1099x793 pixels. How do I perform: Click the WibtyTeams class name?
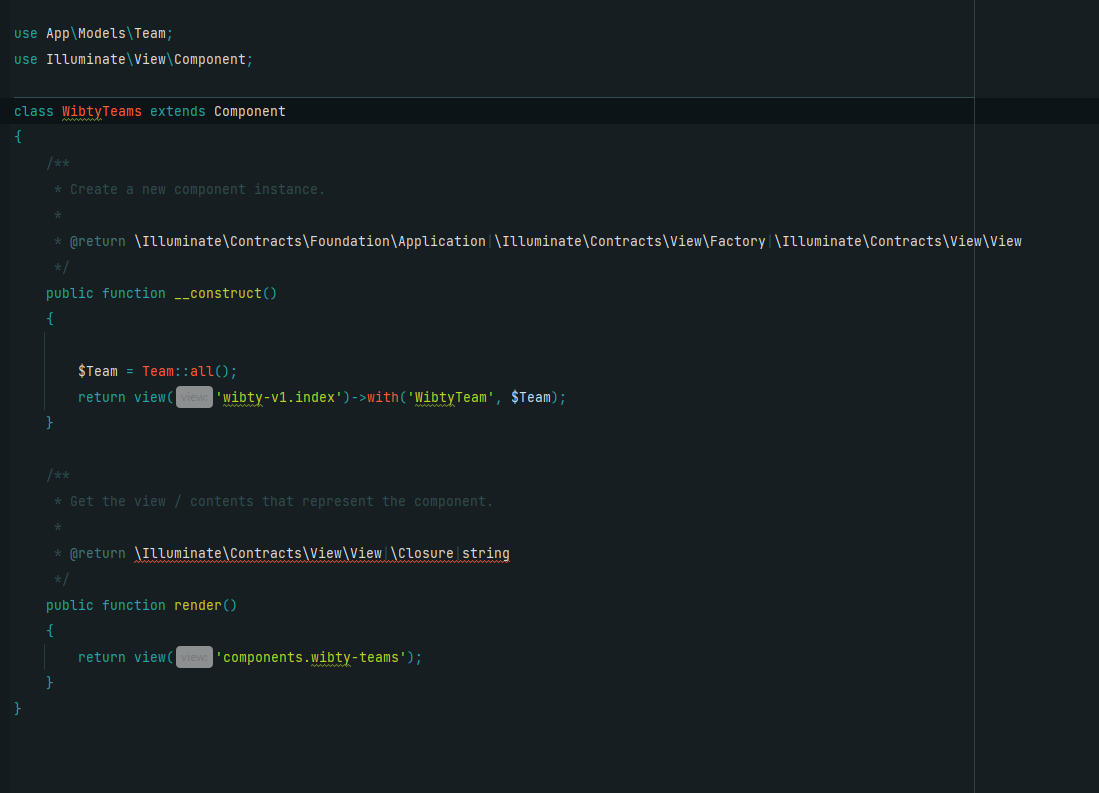[x=101, y=111]
